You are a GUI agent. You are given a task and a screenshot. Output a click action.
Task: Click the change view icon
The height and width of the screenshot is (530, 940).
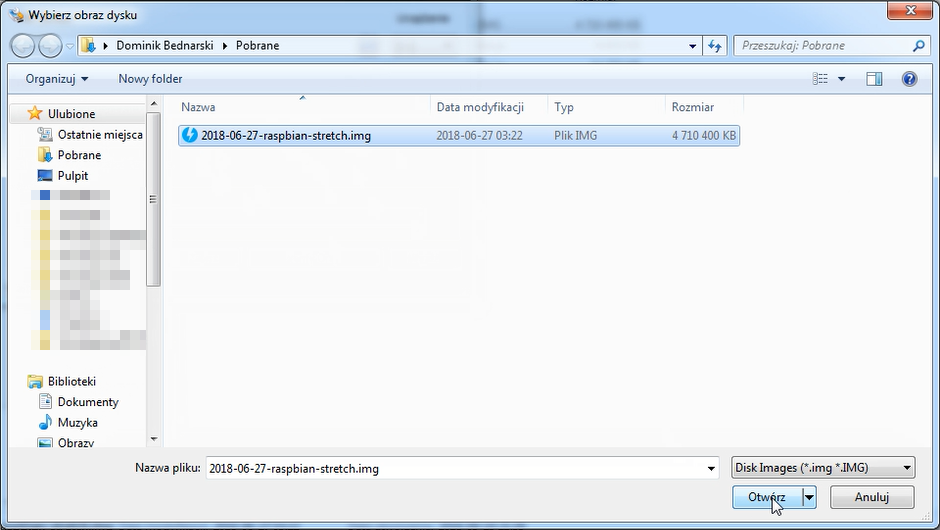(x=821, y=79)
